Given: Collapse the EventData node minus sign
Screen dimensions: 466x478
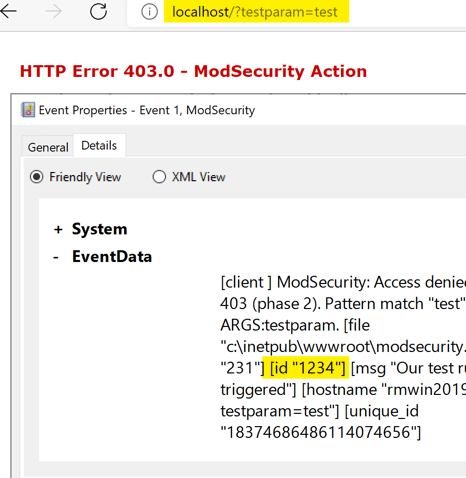Looking at the screenshot, I should coord(56,257).
